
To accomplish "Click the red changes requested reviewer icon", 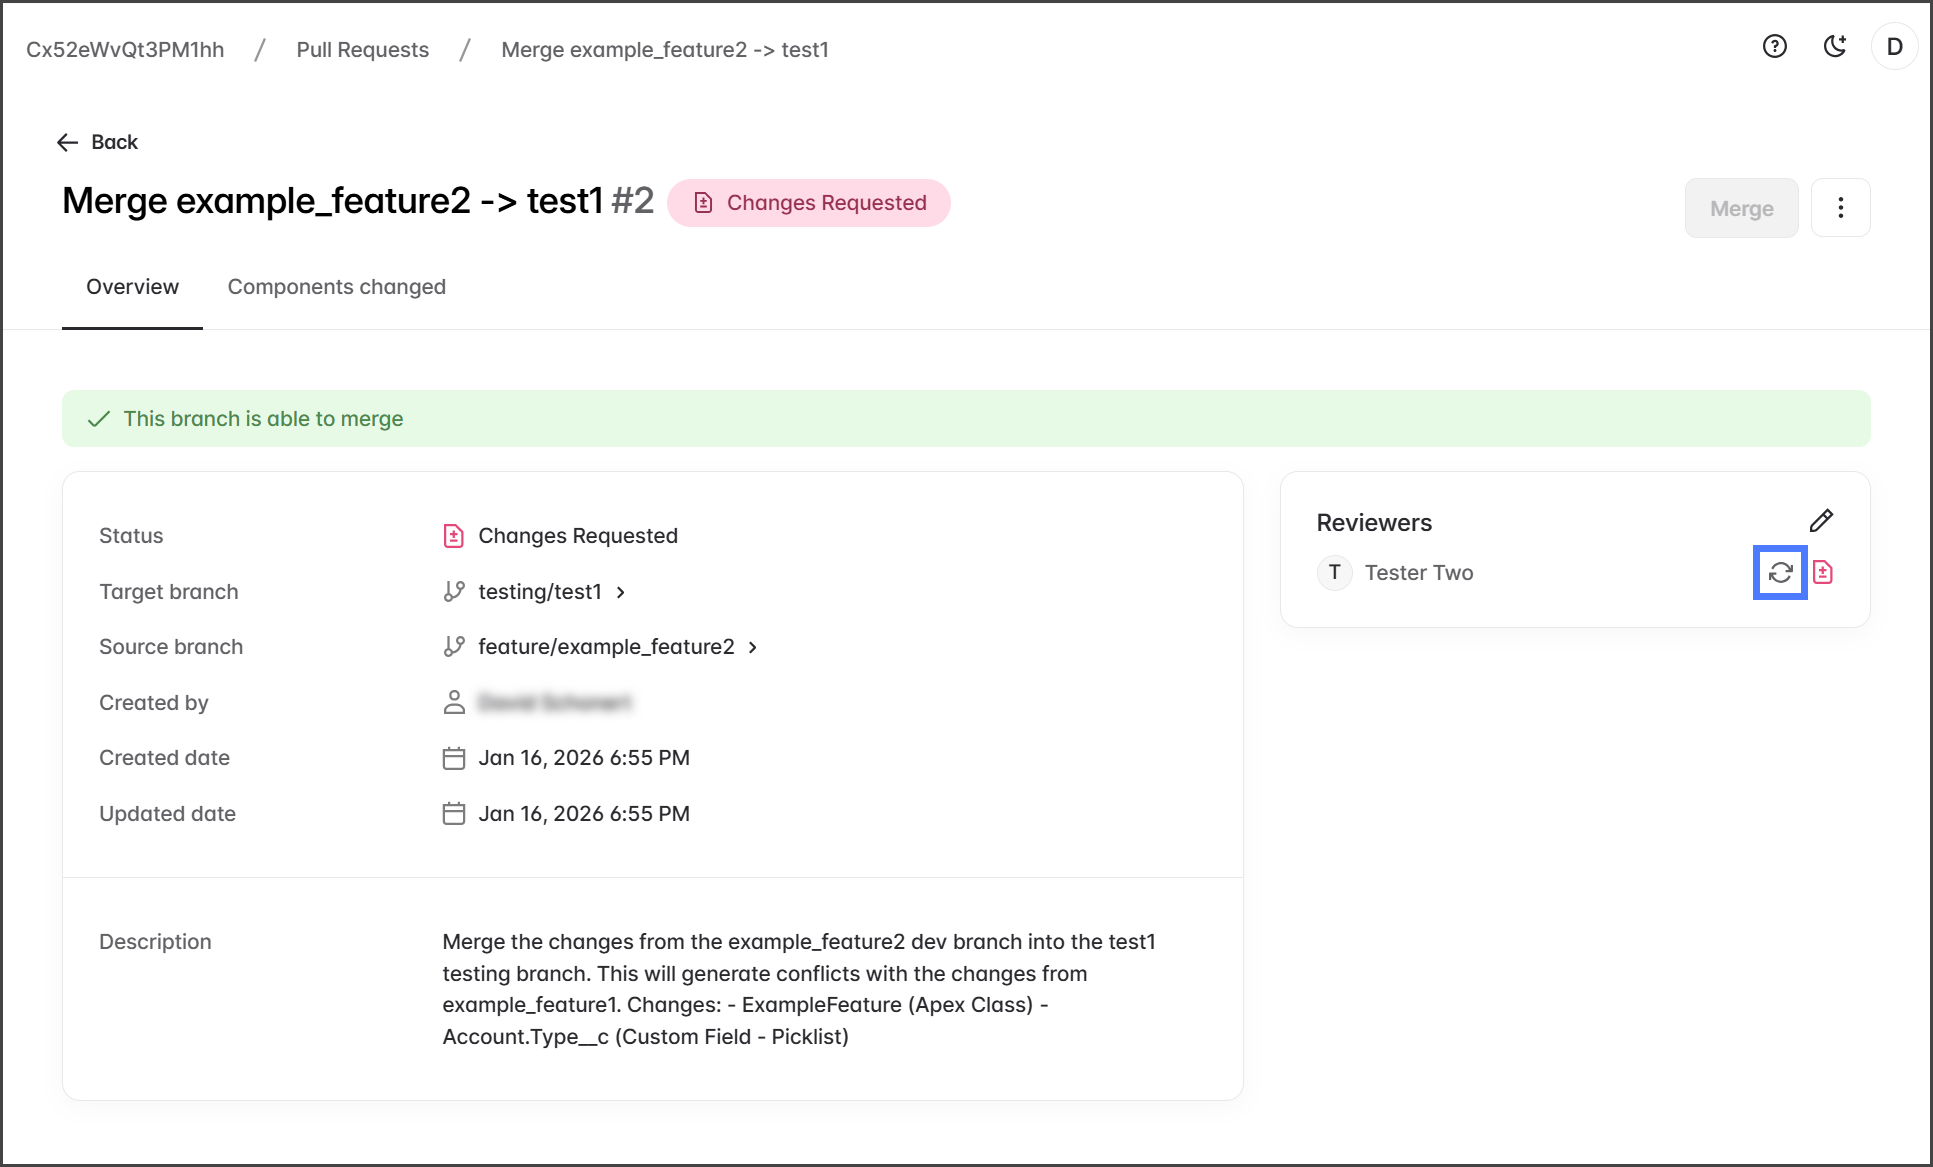I will click(1823, 572).
